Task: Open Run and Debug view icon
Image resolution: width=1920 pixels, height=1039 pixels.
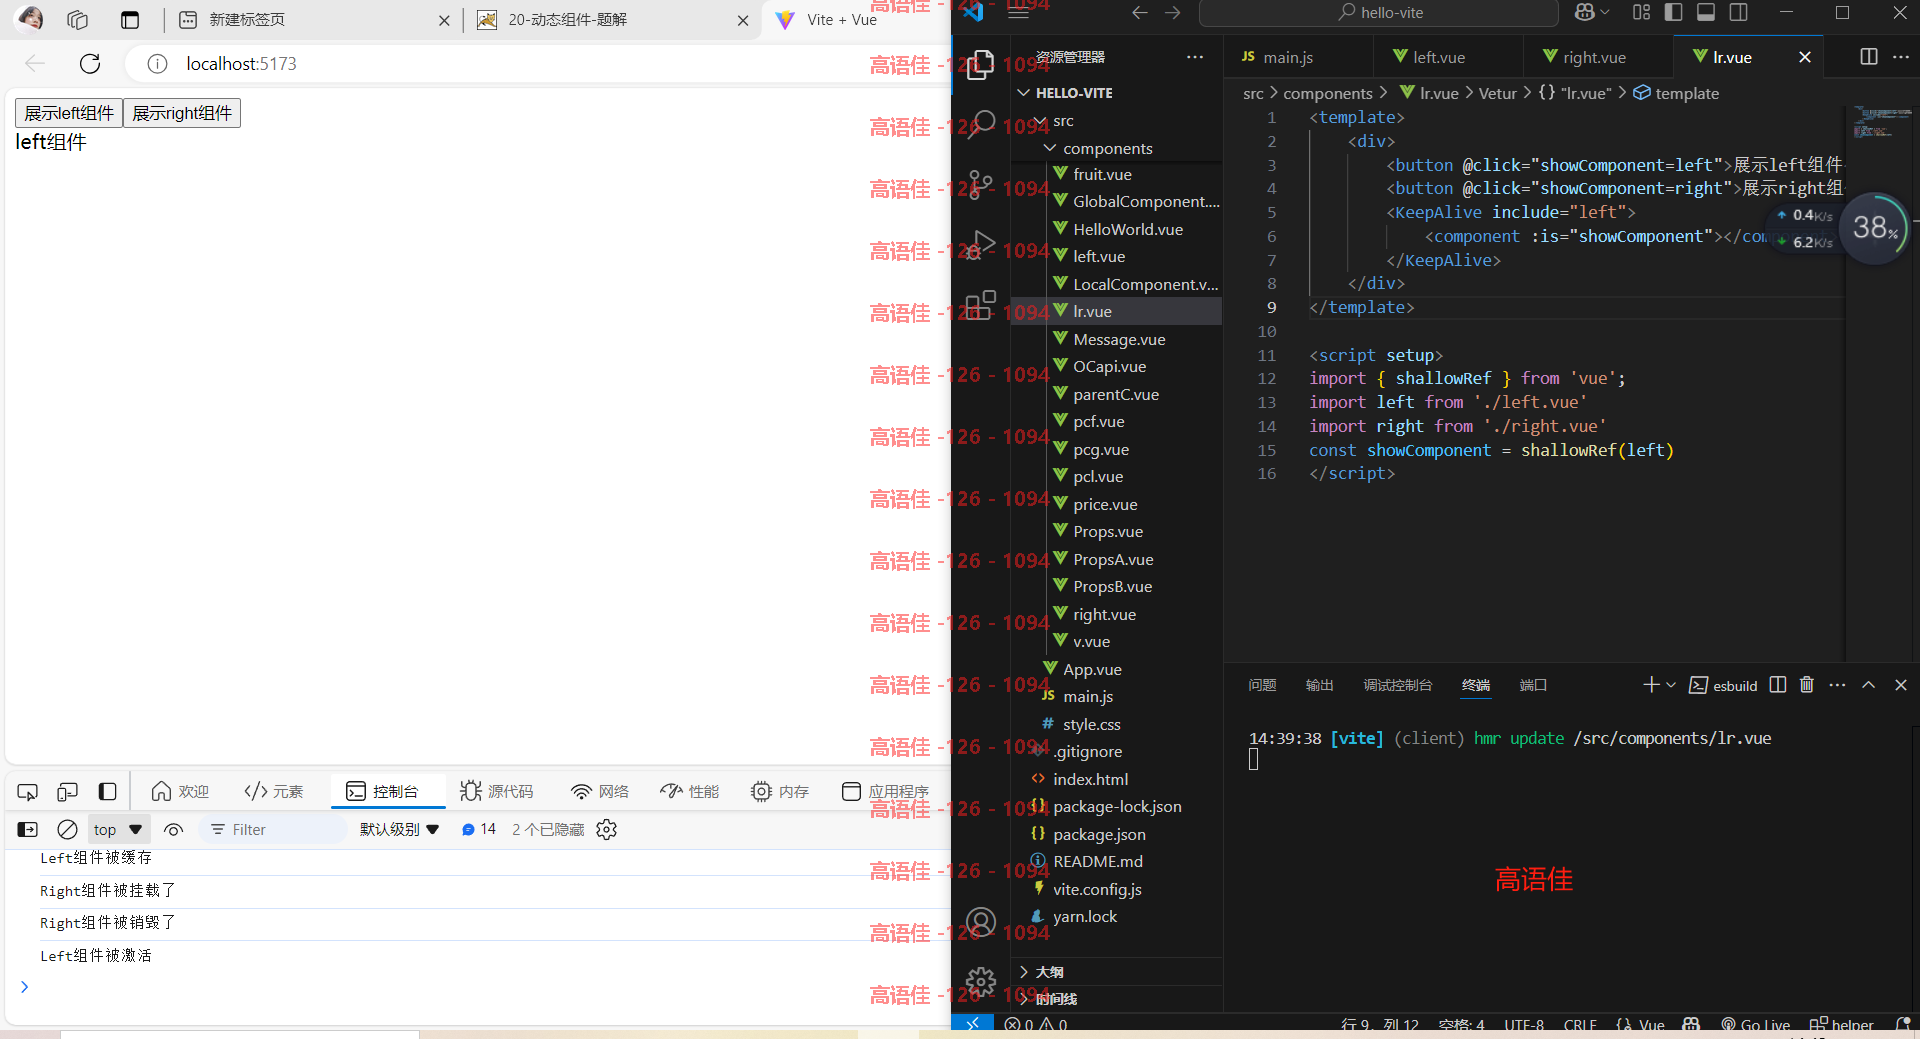Action: 981,244
